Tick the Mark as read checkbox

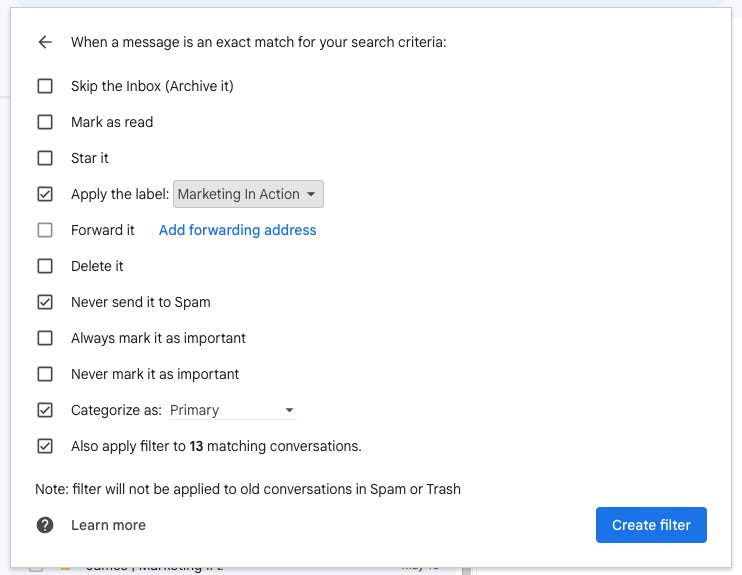coord(45,122)
